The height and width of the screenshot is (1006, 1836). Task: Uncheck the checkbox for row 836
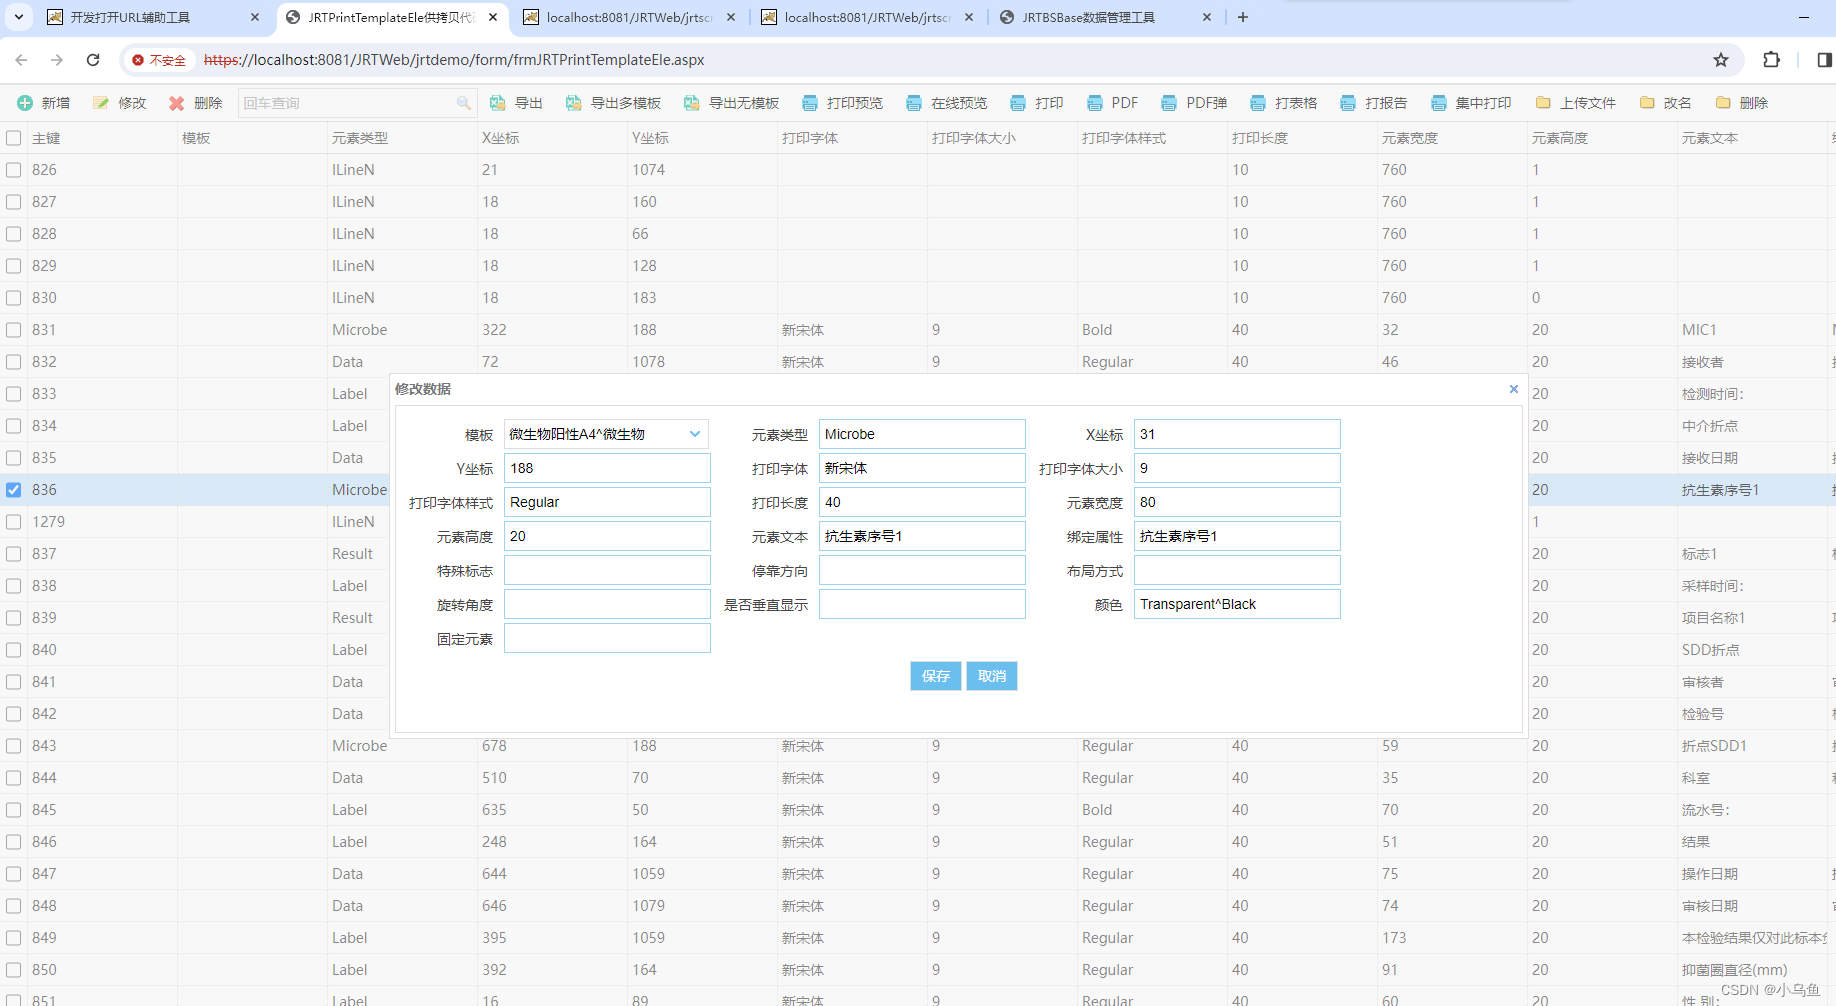(13, 490)
